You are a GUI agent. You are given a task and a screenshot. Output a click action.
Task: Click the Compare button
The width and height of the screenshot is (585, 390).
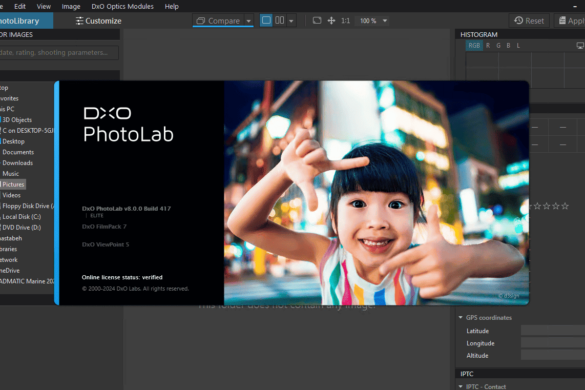click(218, 21)
